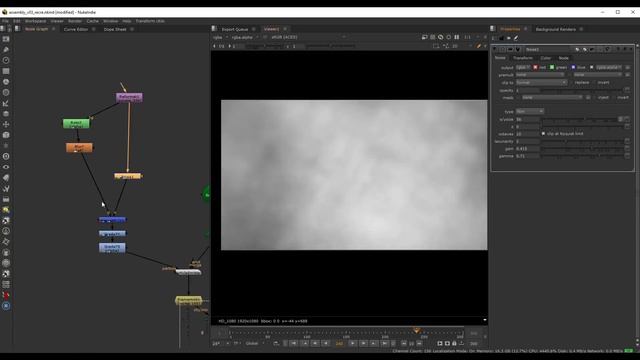Switch to the Curve Editor tab
The image size is (640, 360).
(x=76, y=29)
